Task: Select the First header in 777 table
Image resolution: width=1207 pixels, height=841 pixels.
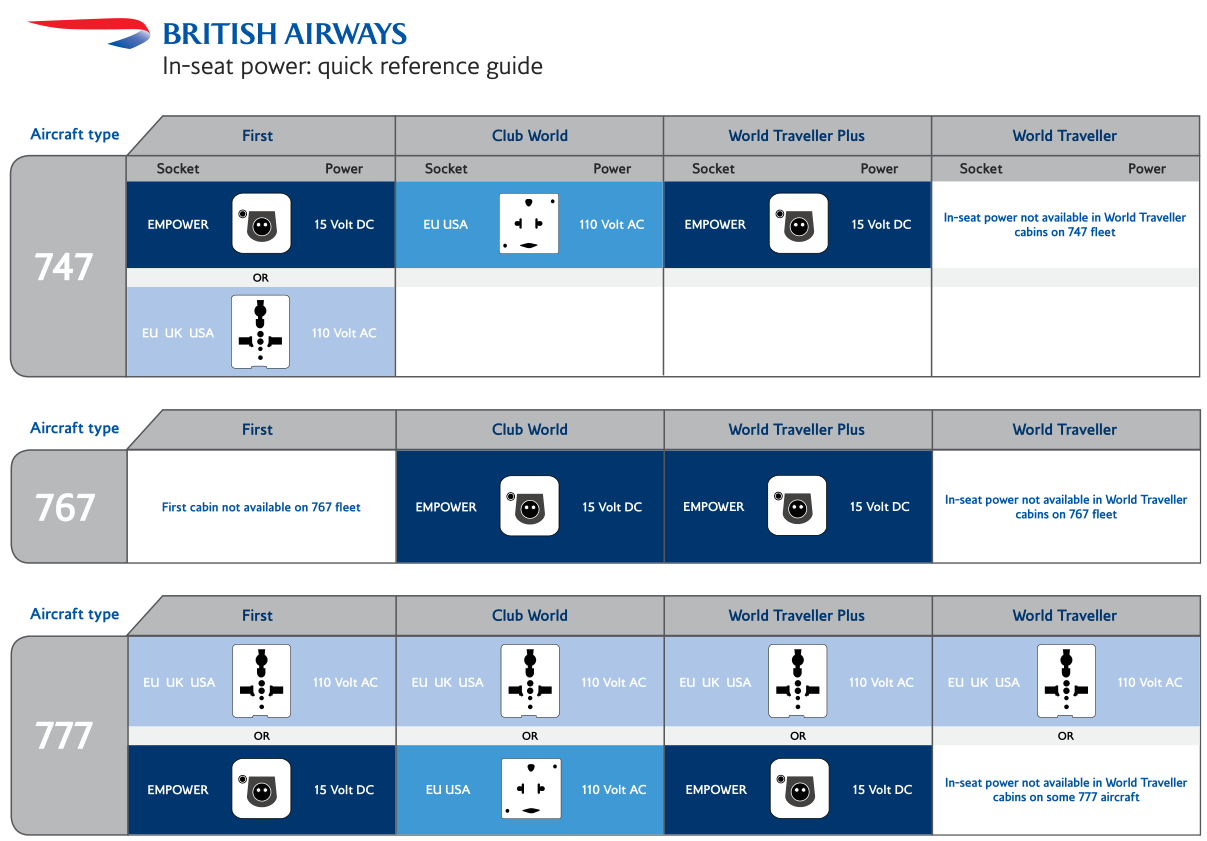Action: [257, 616]
